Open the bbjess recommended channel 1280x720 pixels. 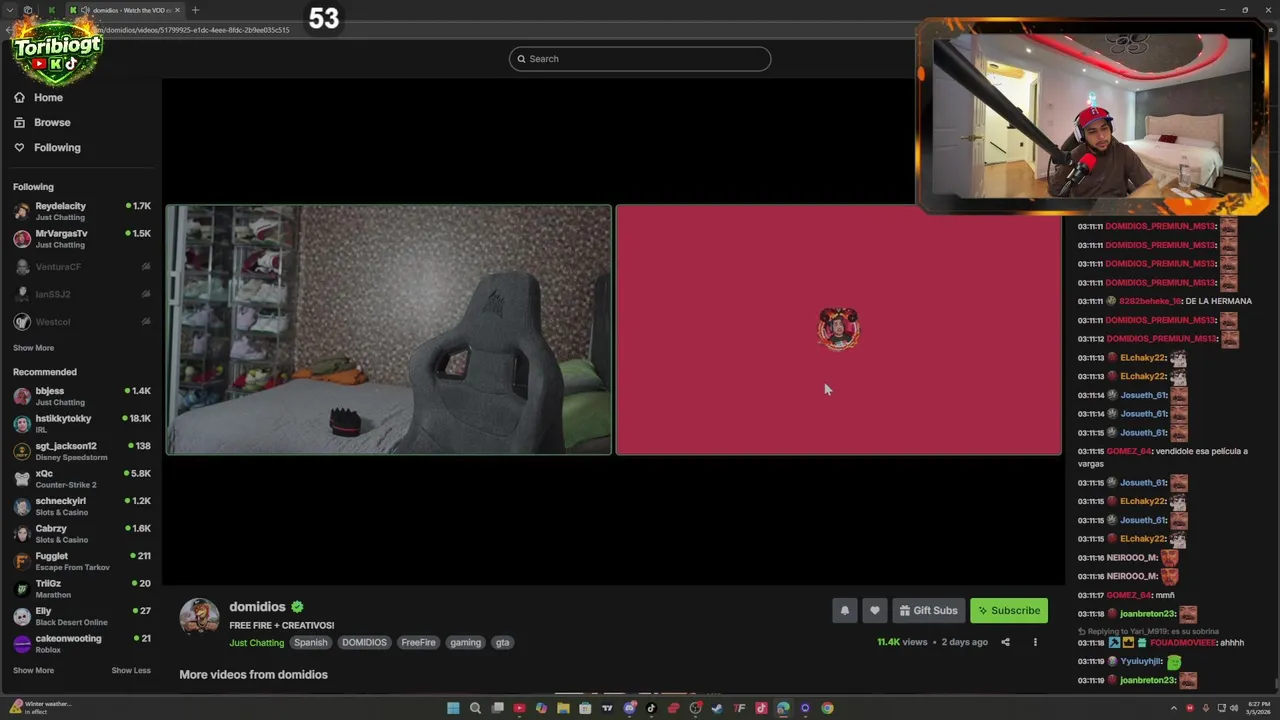click(x=81, y=396)
